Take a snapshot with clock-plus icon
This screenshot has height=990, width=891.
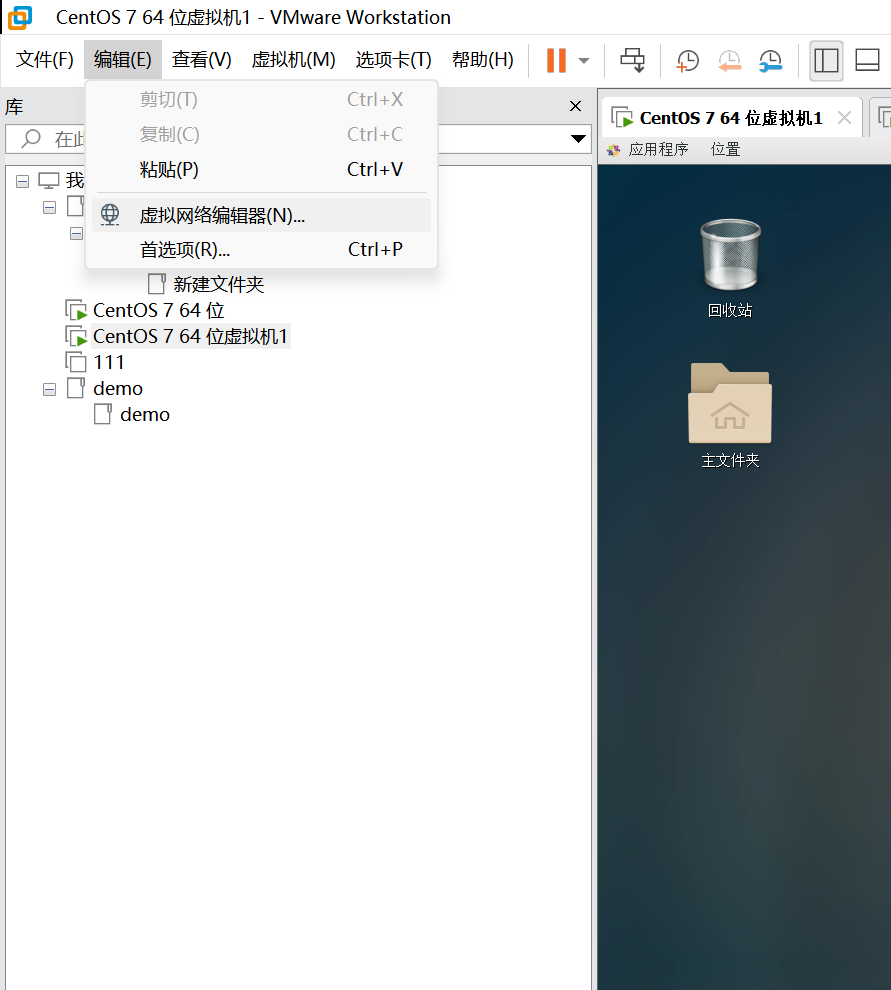[688, 61]
